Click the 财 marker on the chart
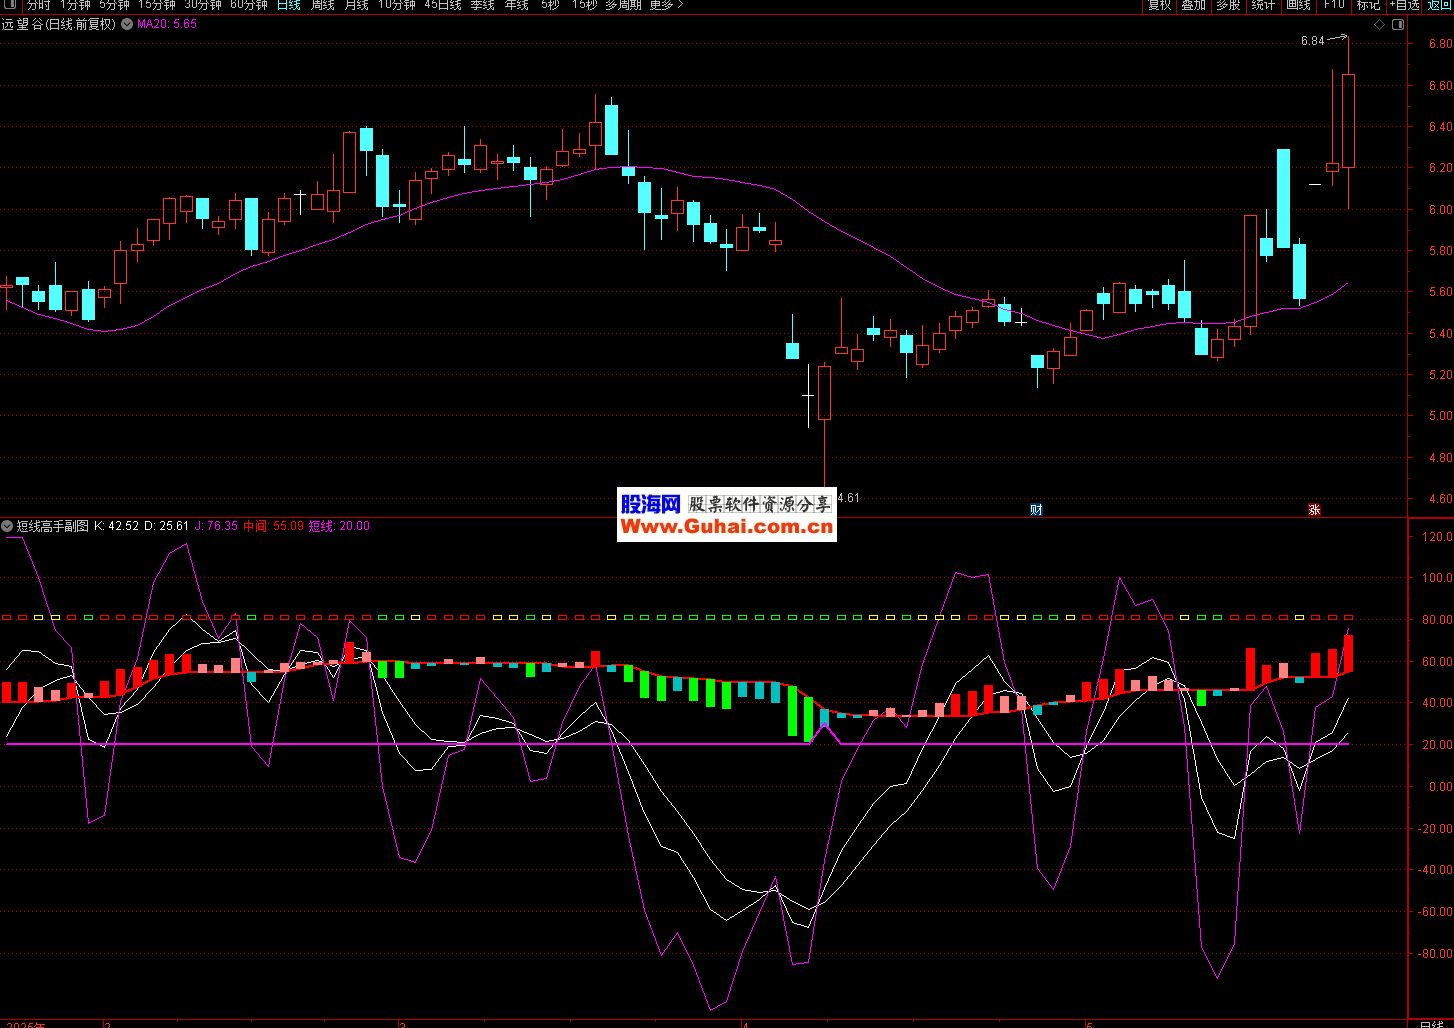The image size is (1454, 1028). point(1036,510)
